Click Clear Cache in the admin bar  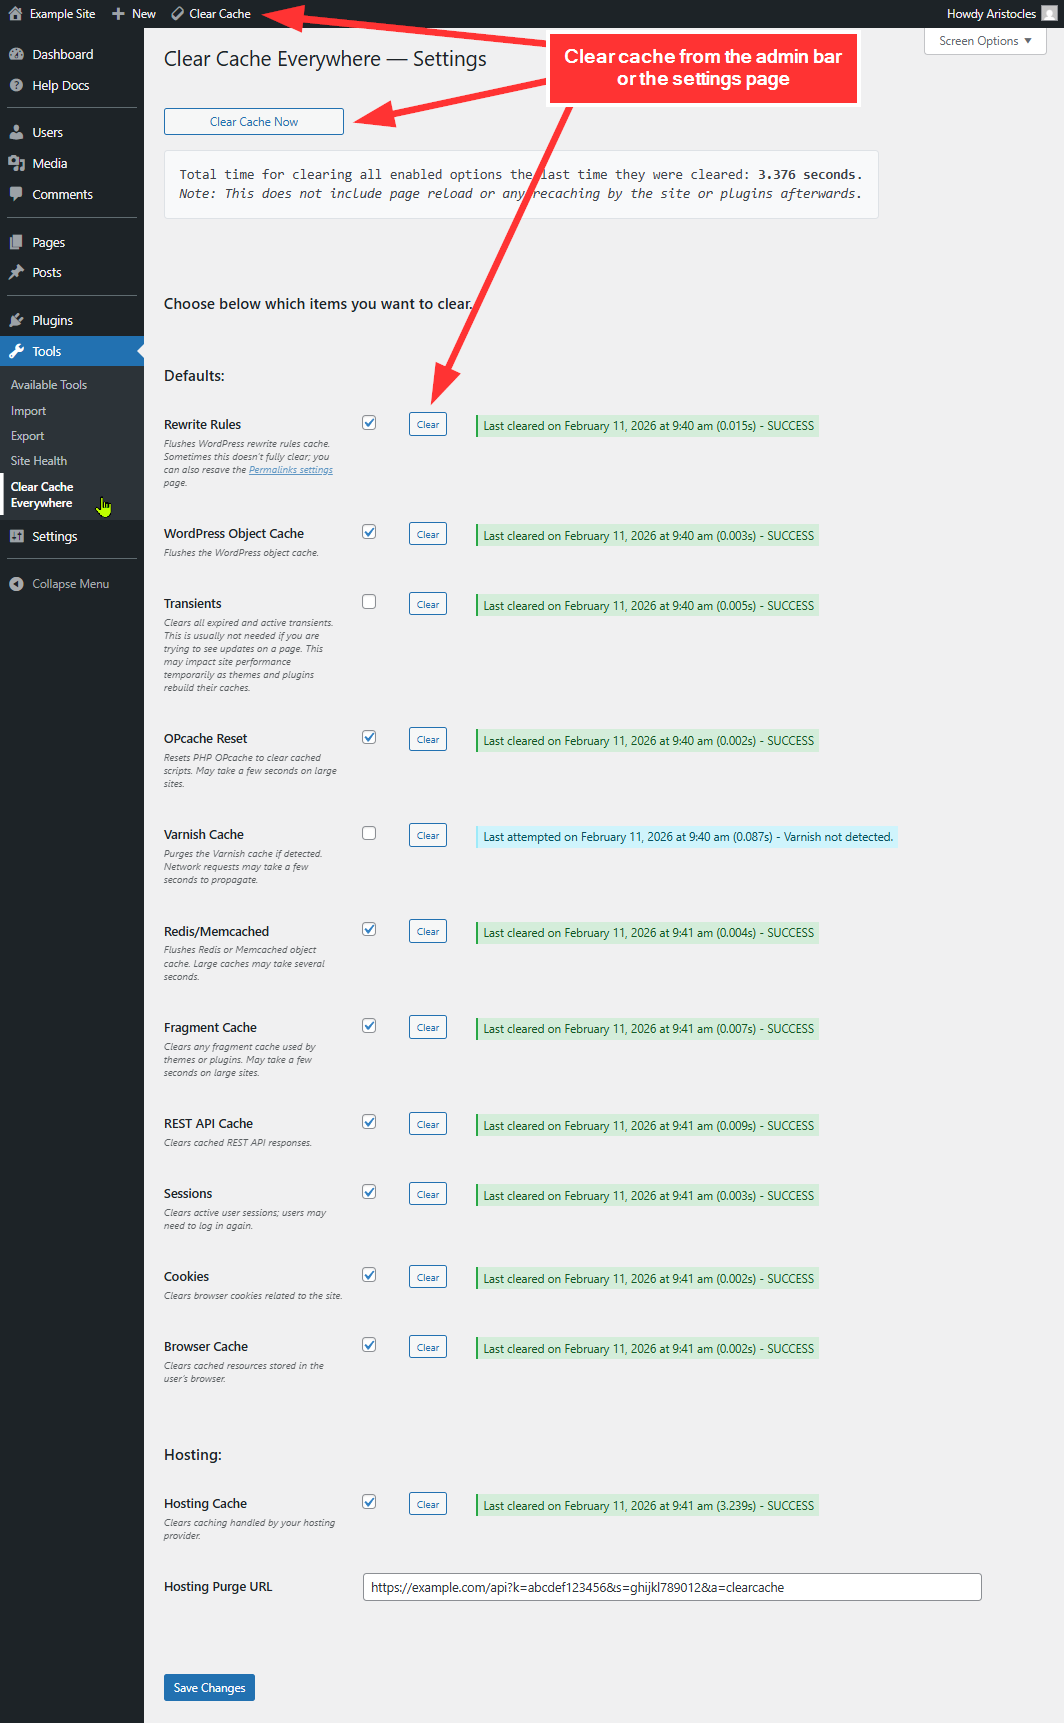click(x=211, y=14)
